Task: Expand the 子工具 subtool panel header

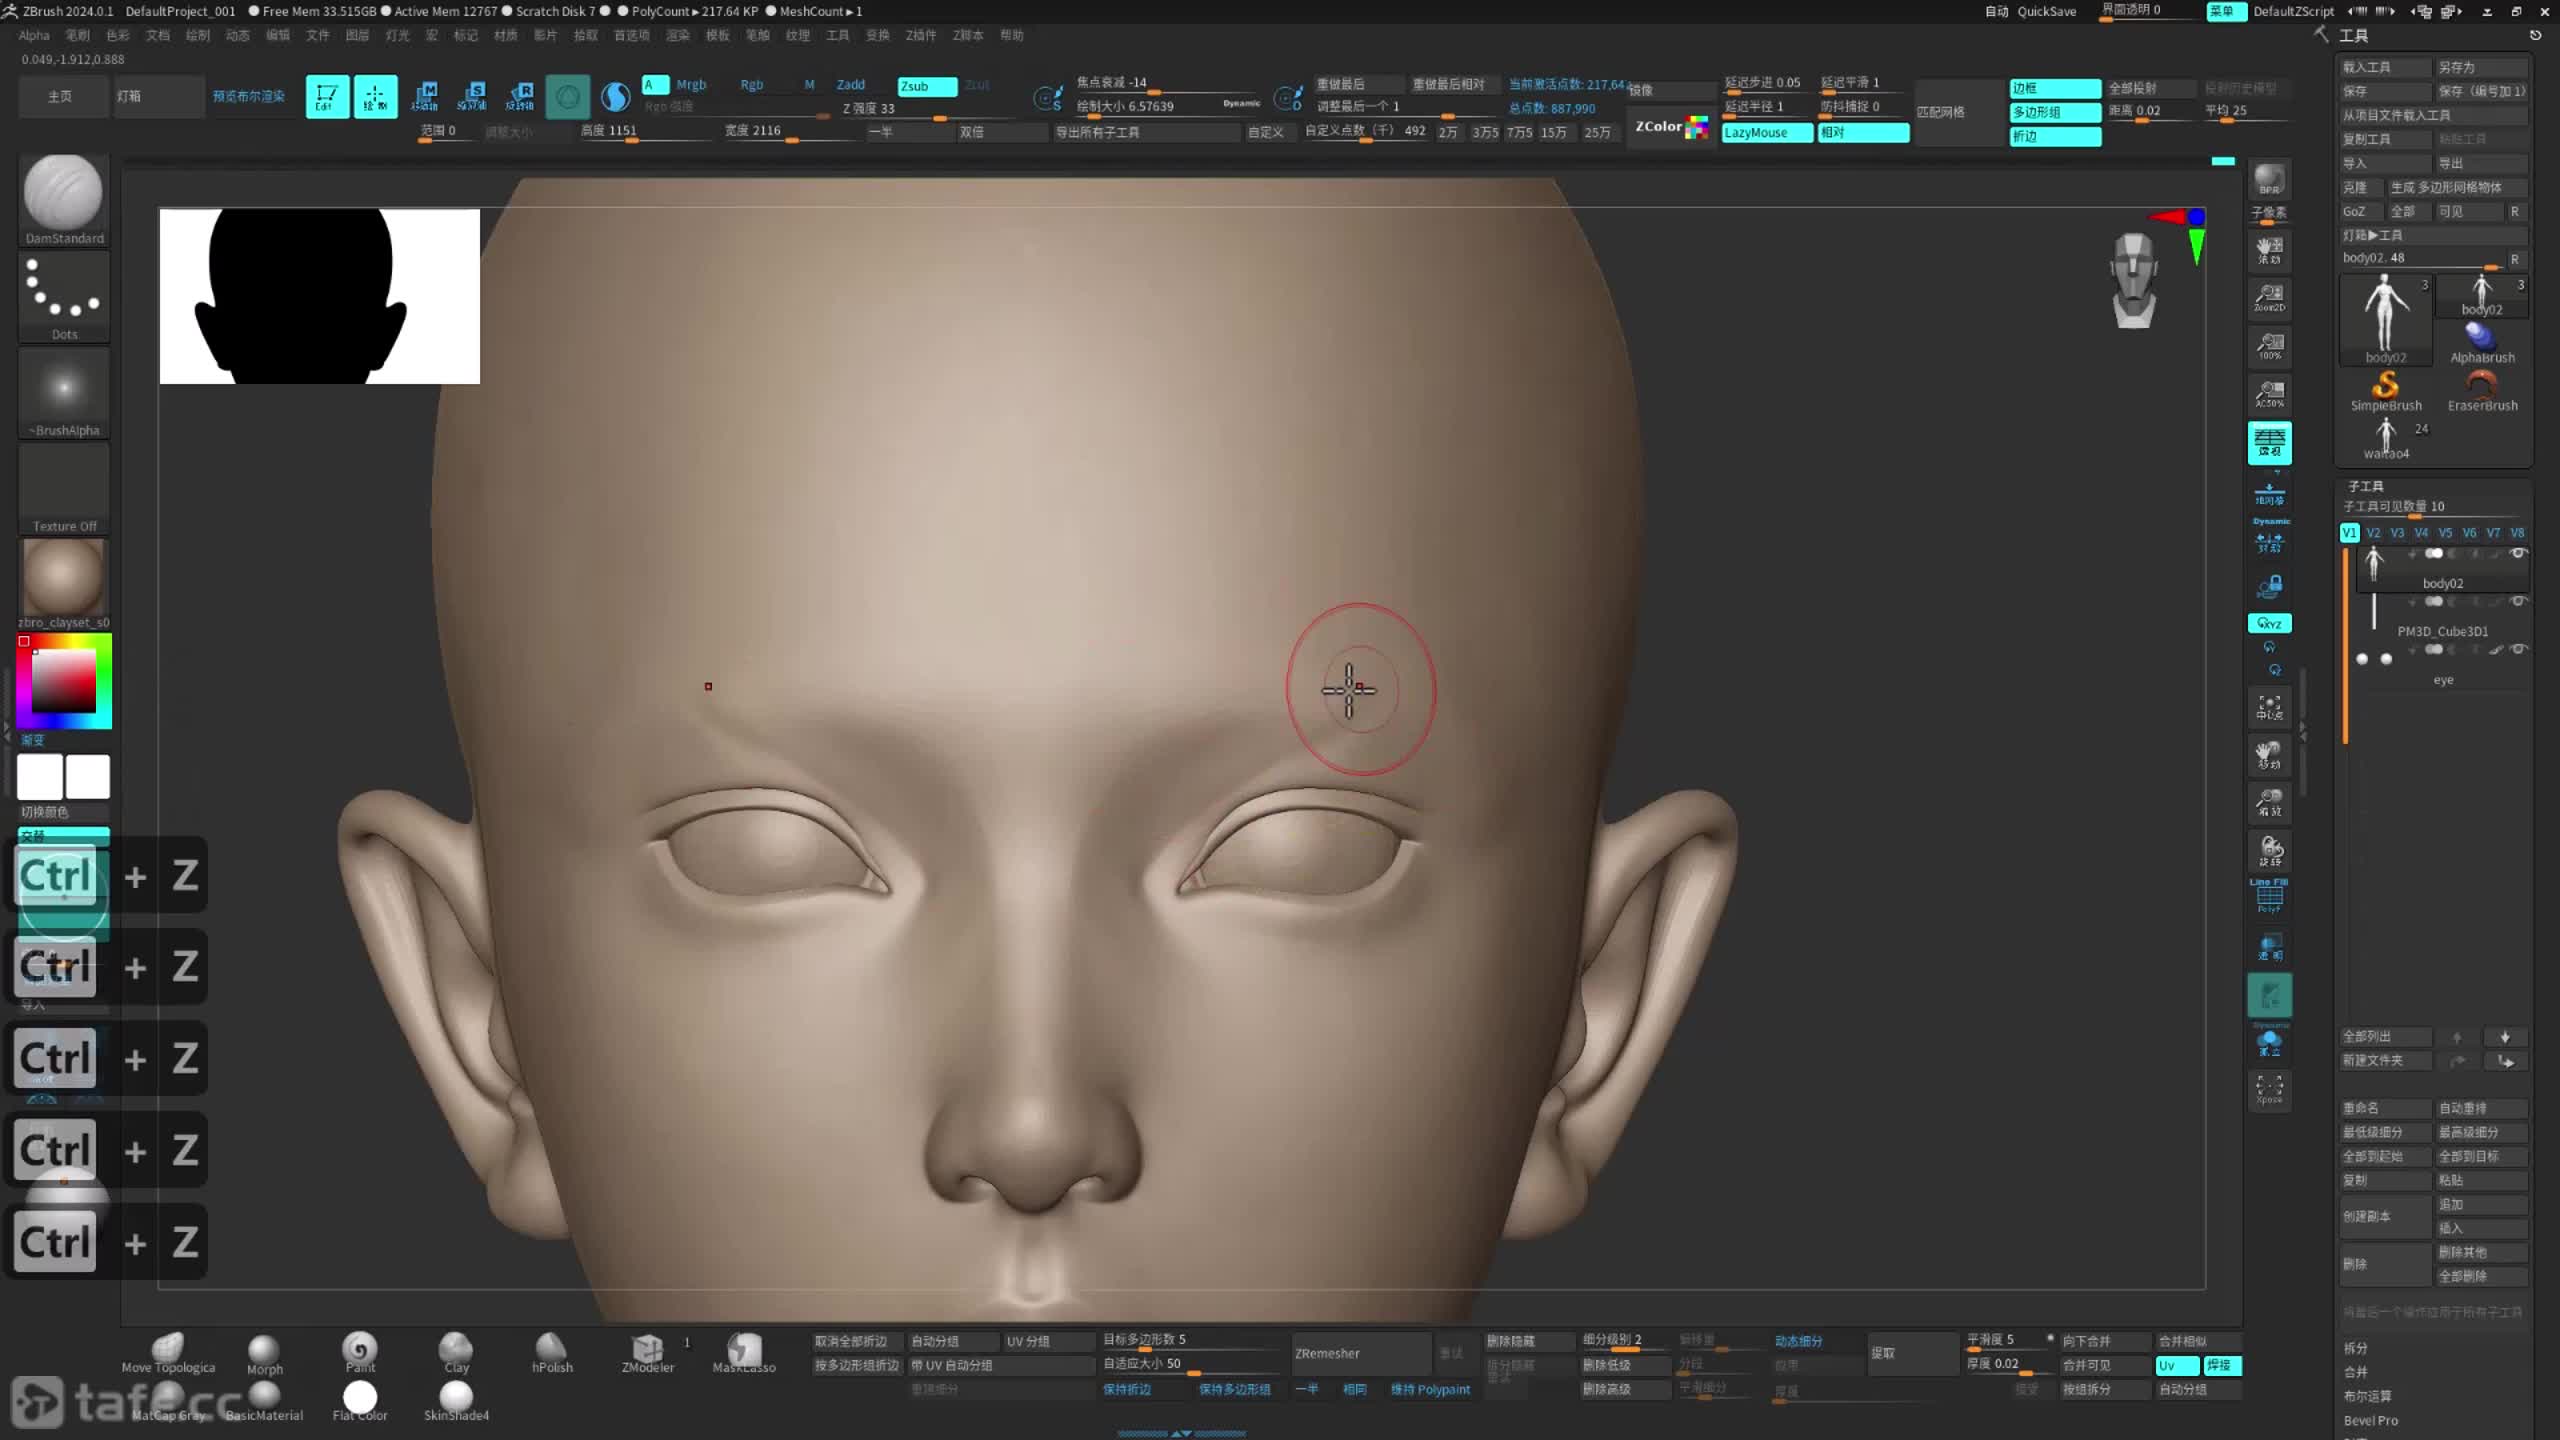Action: click(x=2366, y=486)
